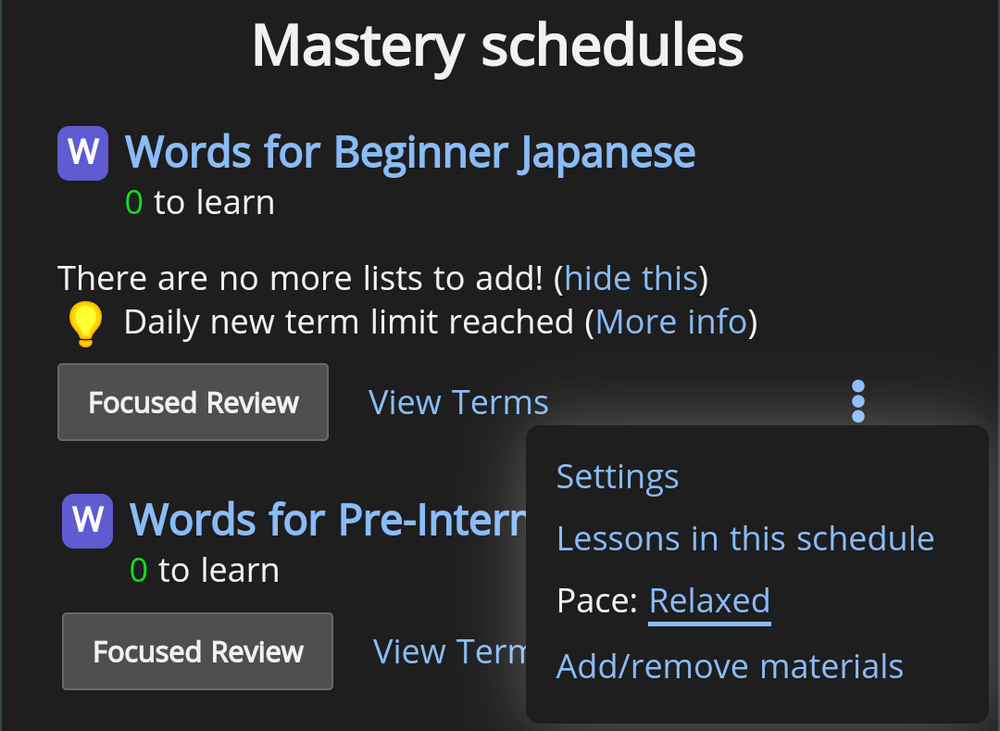The width and height of the screenshot is (1000, 731).
Task: Start Focused Review for Beginner Japanese
Action: (193, 402)
